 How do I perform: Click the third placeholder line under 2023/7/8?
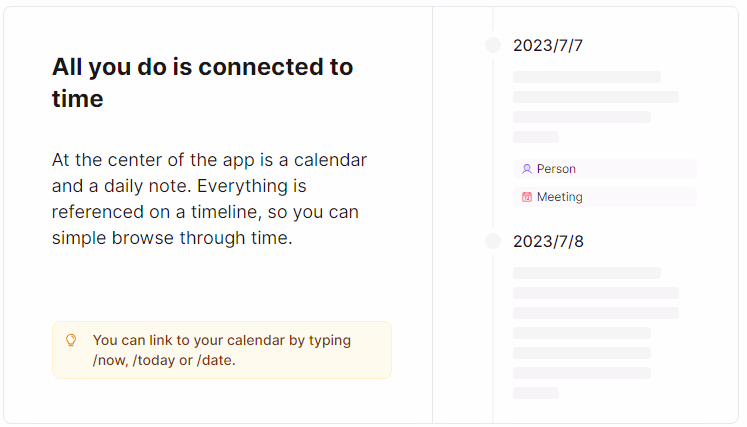(595, 313)
